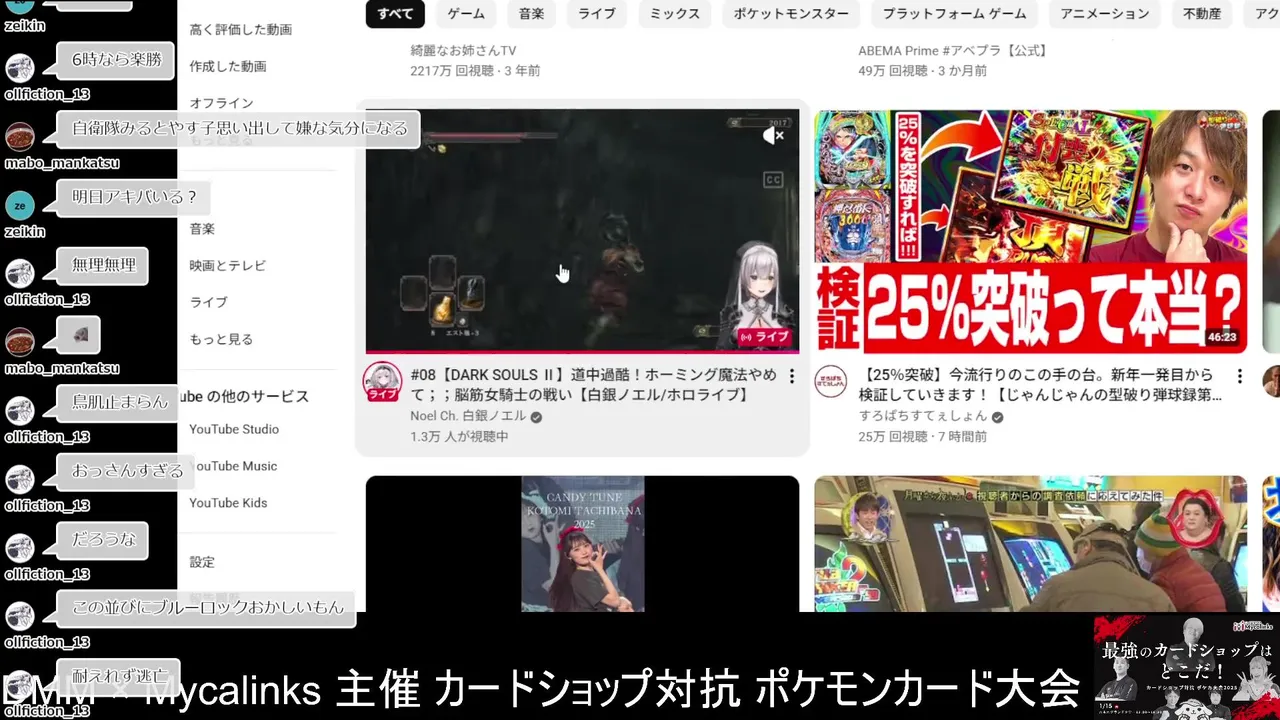
Task: Open 映画とテレビ in sidebar
Action: 228,266
